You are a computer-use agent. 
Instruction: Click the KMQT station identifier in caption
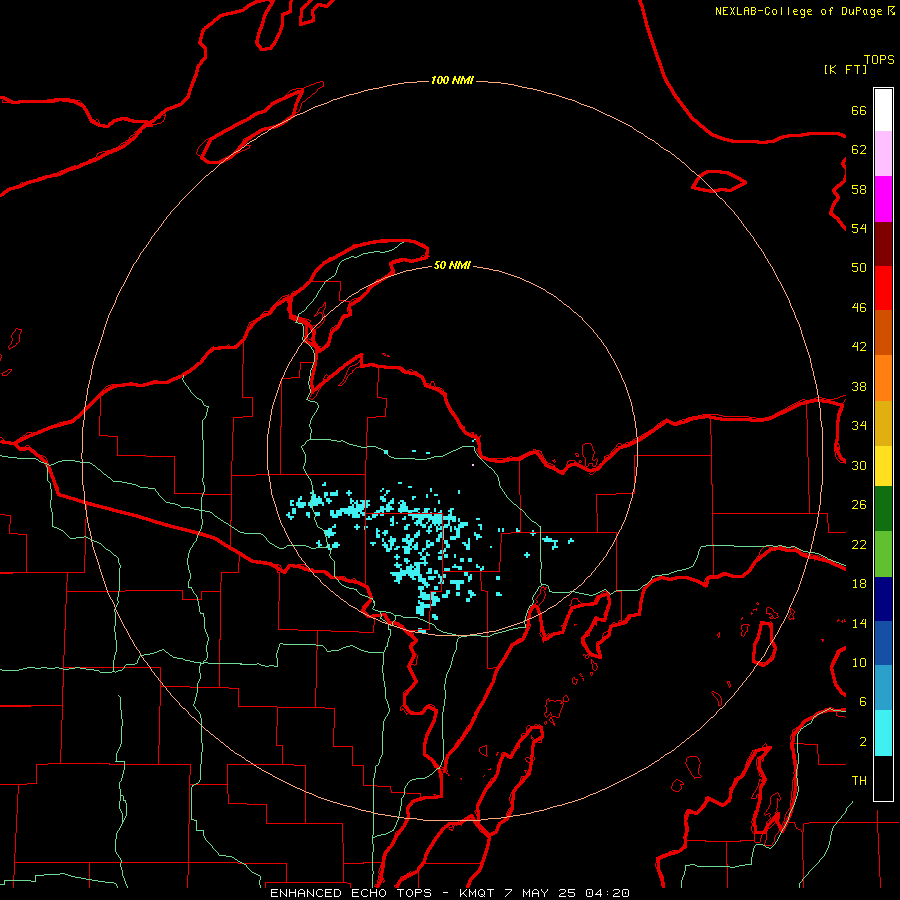pos(477,893)
